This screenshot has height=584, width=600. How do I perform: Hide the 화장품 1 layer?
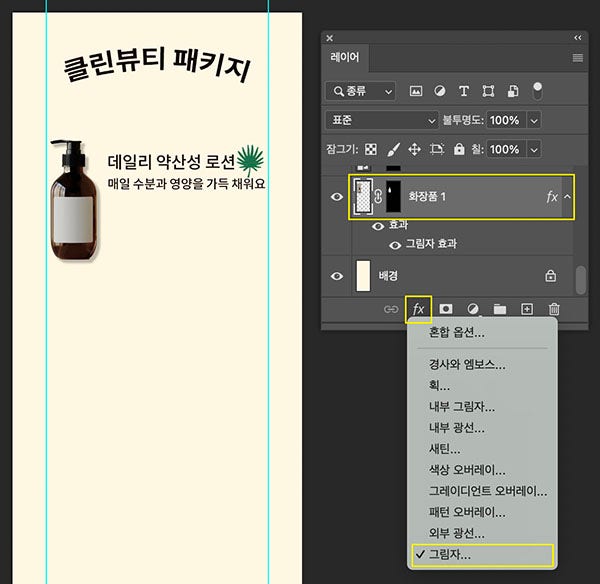coord(337,197)
